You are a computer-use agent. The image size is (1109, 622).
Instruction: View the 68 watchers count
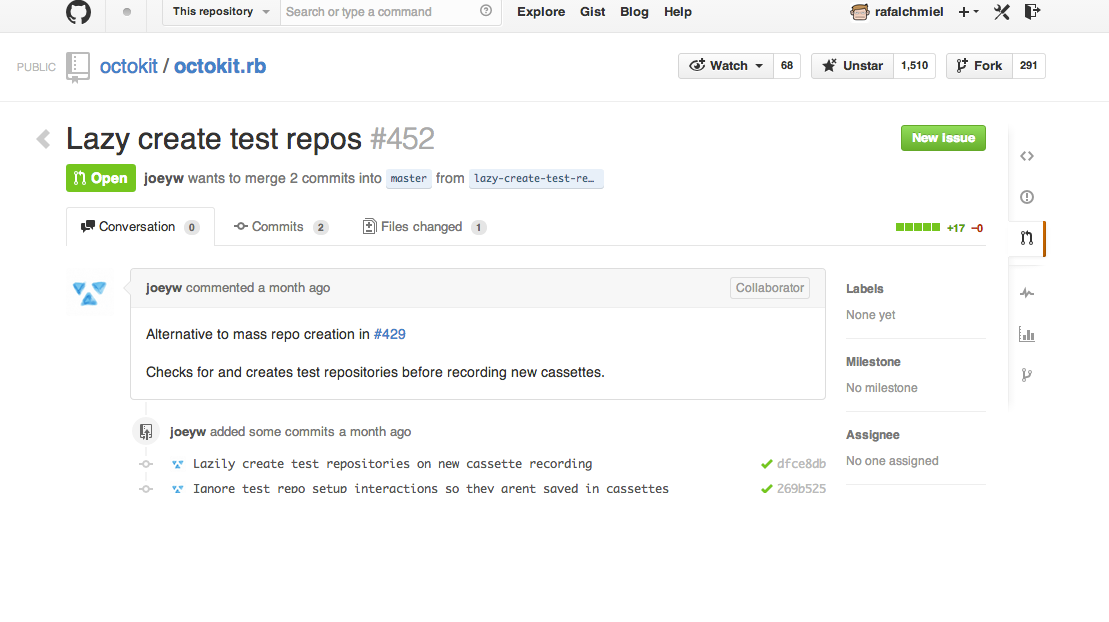(787, 66)
